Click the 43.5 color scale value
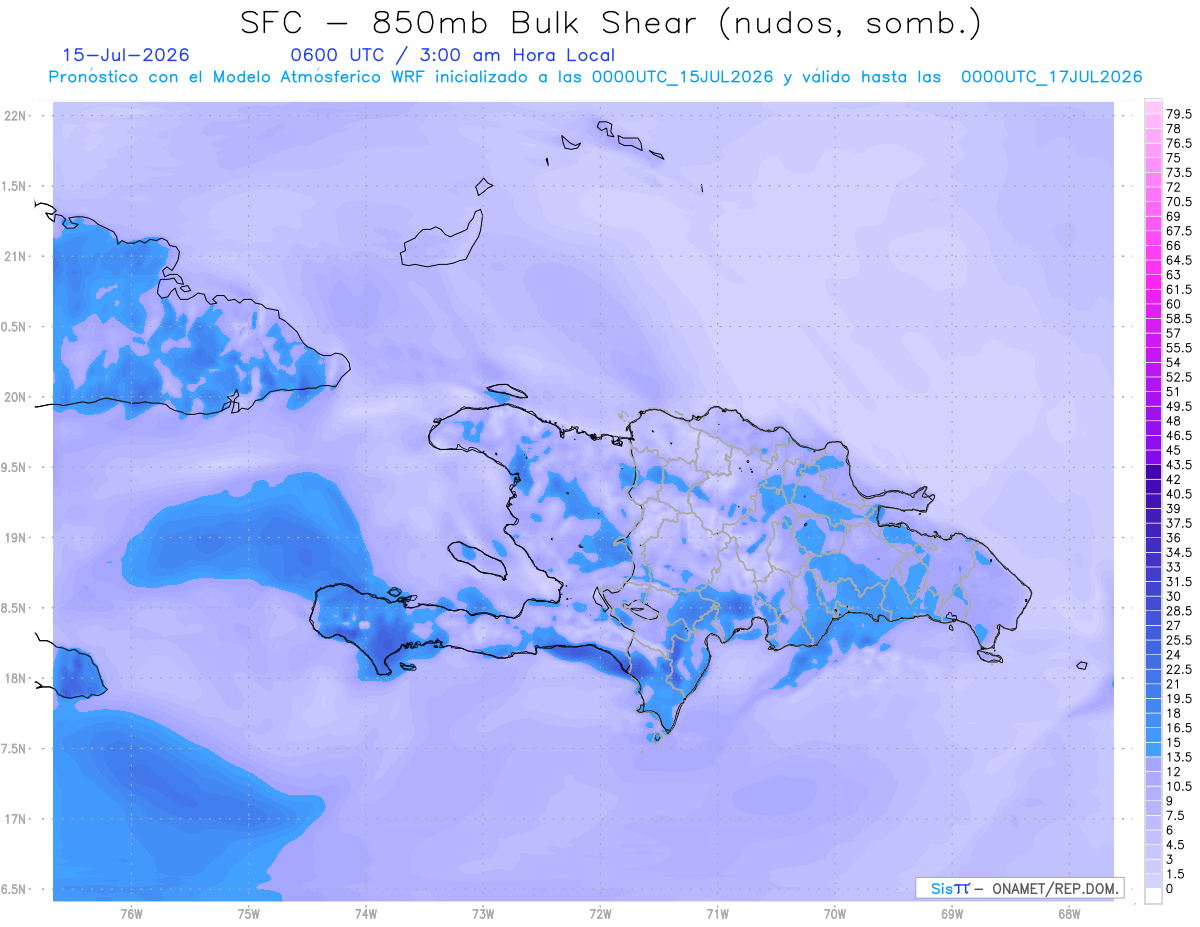Viewport: 1200px width, 927px height. click(x=1180, y=465)
